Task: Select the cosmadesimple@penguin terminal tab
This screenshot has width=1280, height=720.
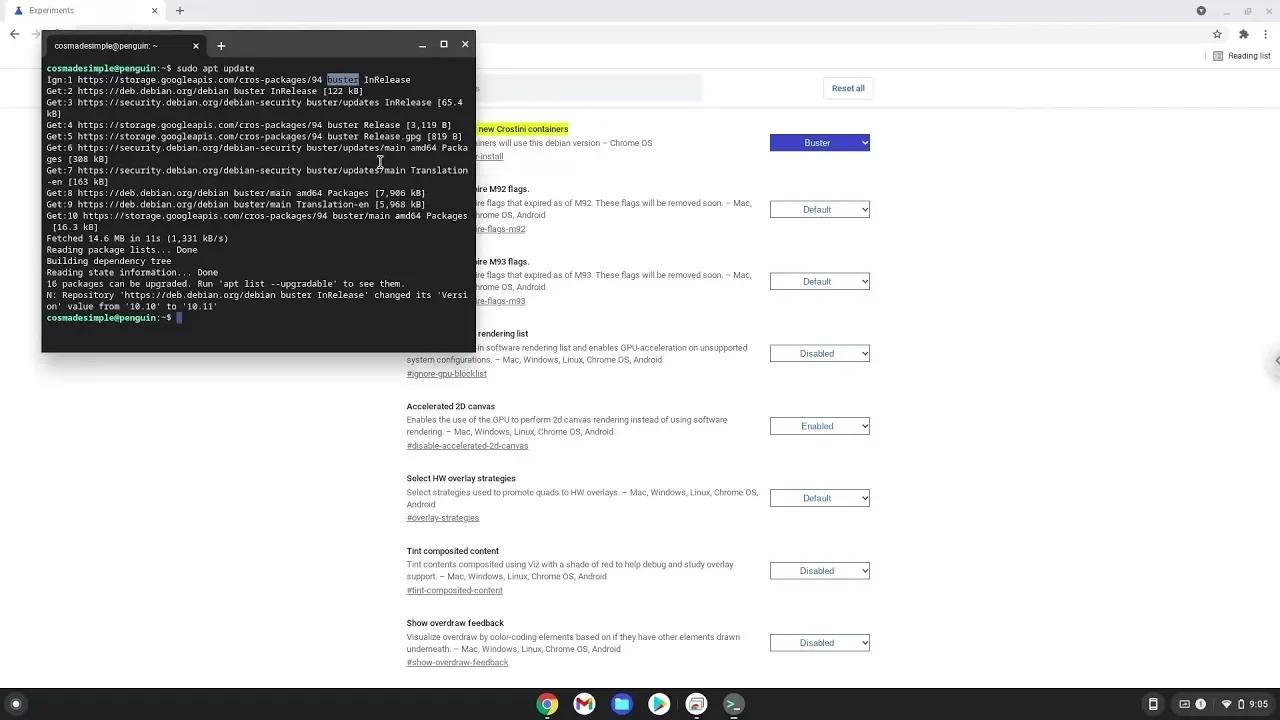Action: click(x=124, y=45)
